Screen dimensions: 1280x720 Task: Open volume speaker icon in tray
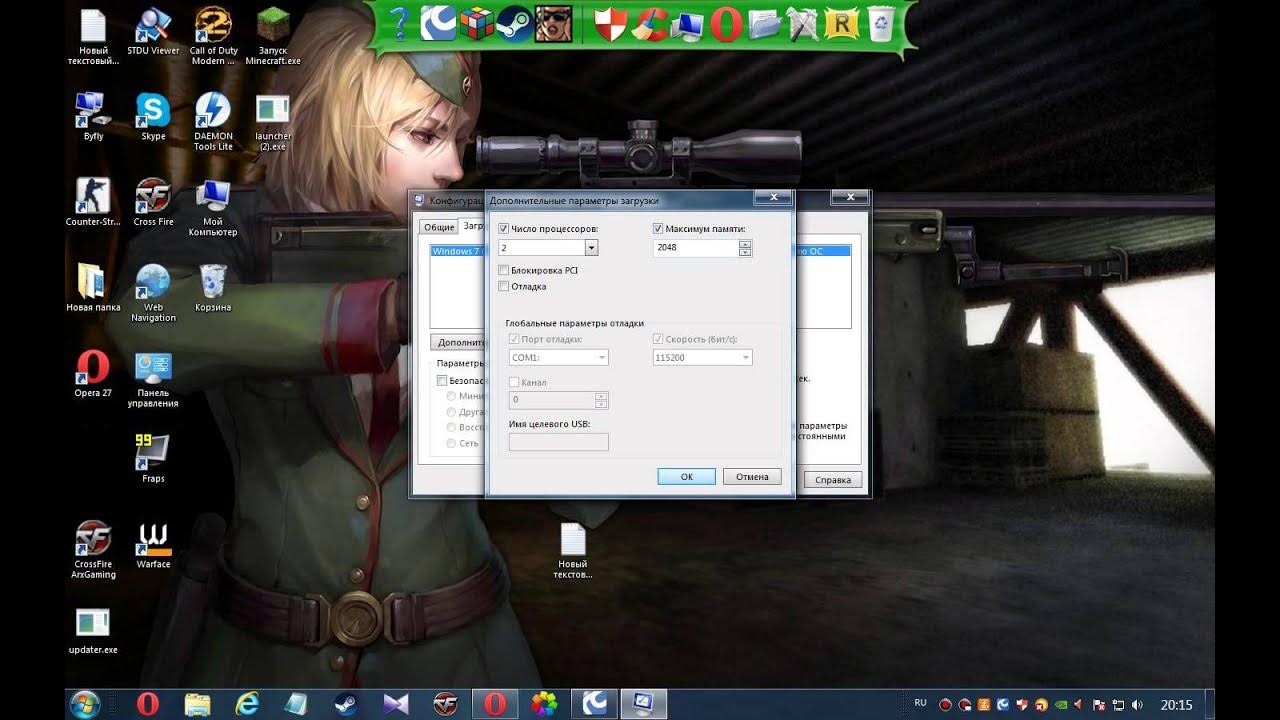click(x=1139, y=705)
